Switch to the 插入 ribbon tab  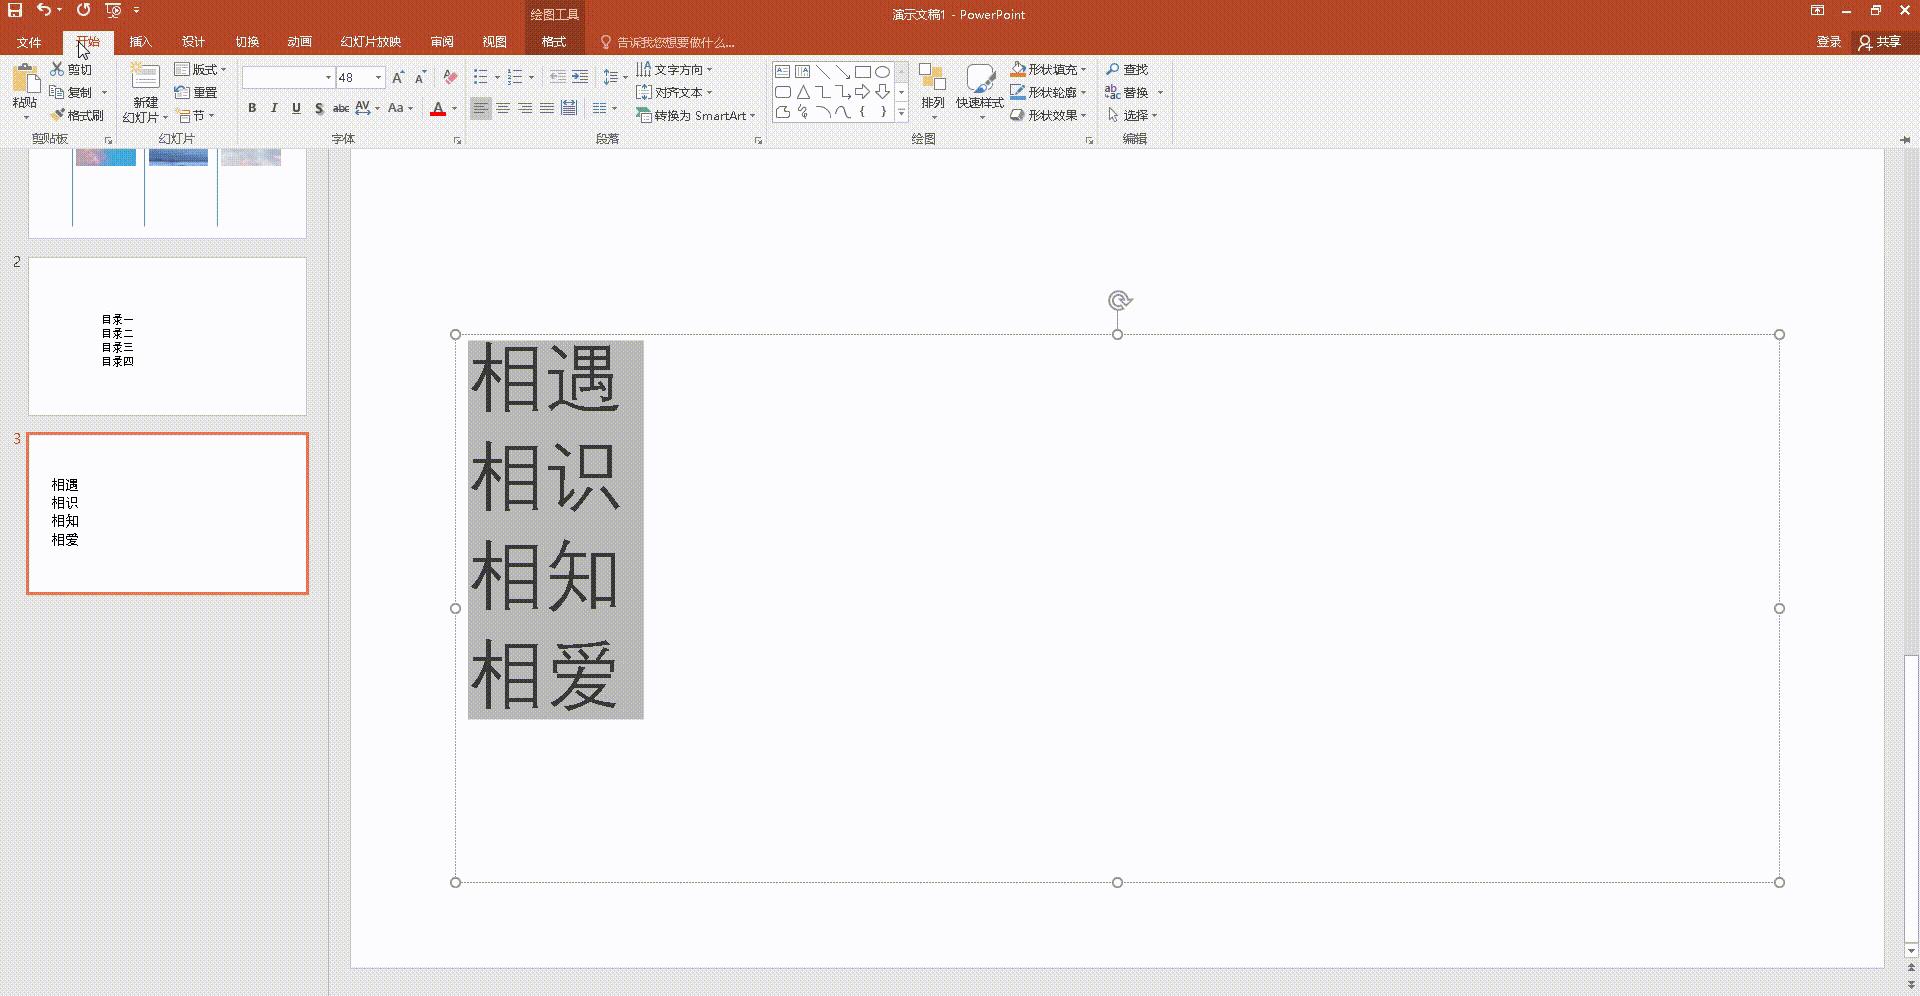click(140, 42)
